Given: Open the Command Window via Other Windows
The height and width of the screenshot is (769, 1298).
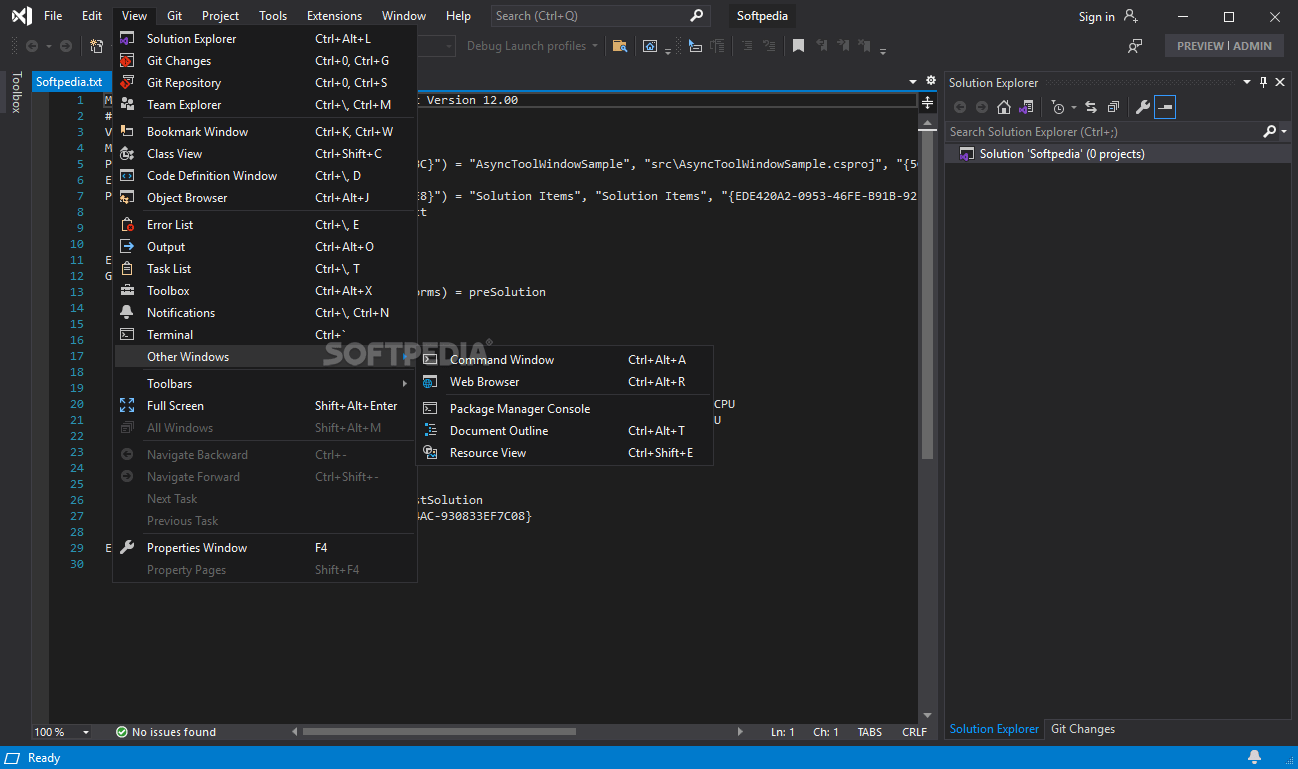Looking at the screenshot, I should click(504, 359).
